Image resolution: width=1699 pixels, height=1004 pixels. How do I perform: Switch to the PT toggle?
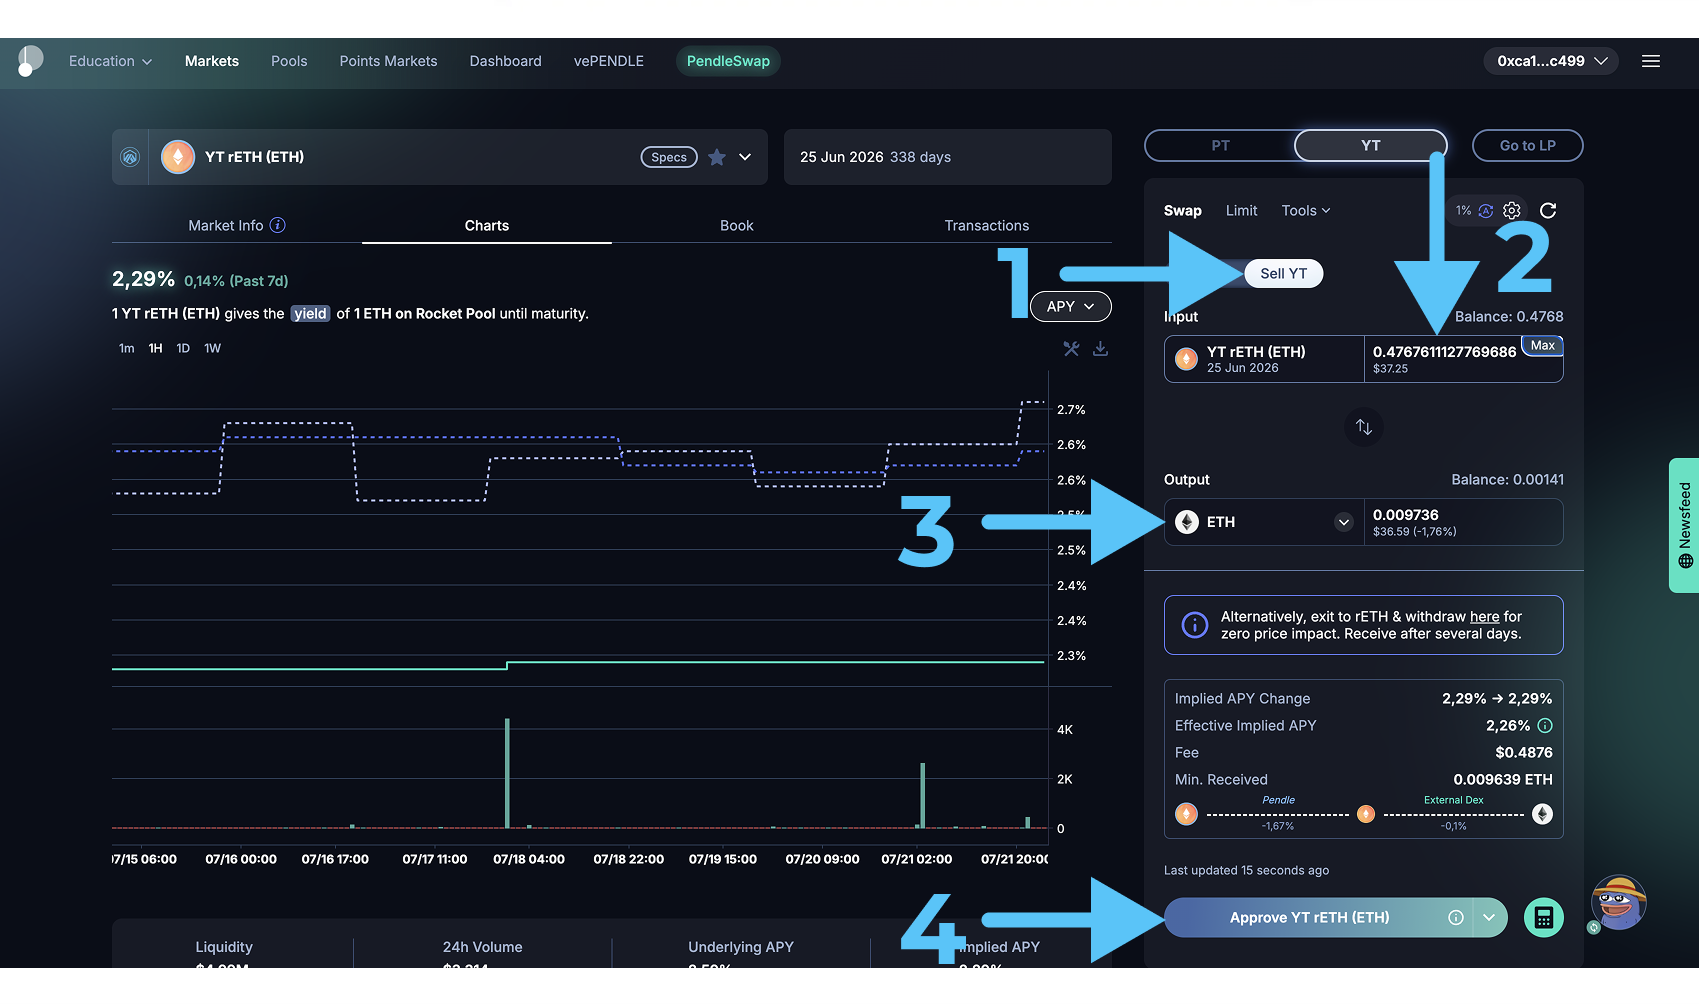coord(1220,146)
